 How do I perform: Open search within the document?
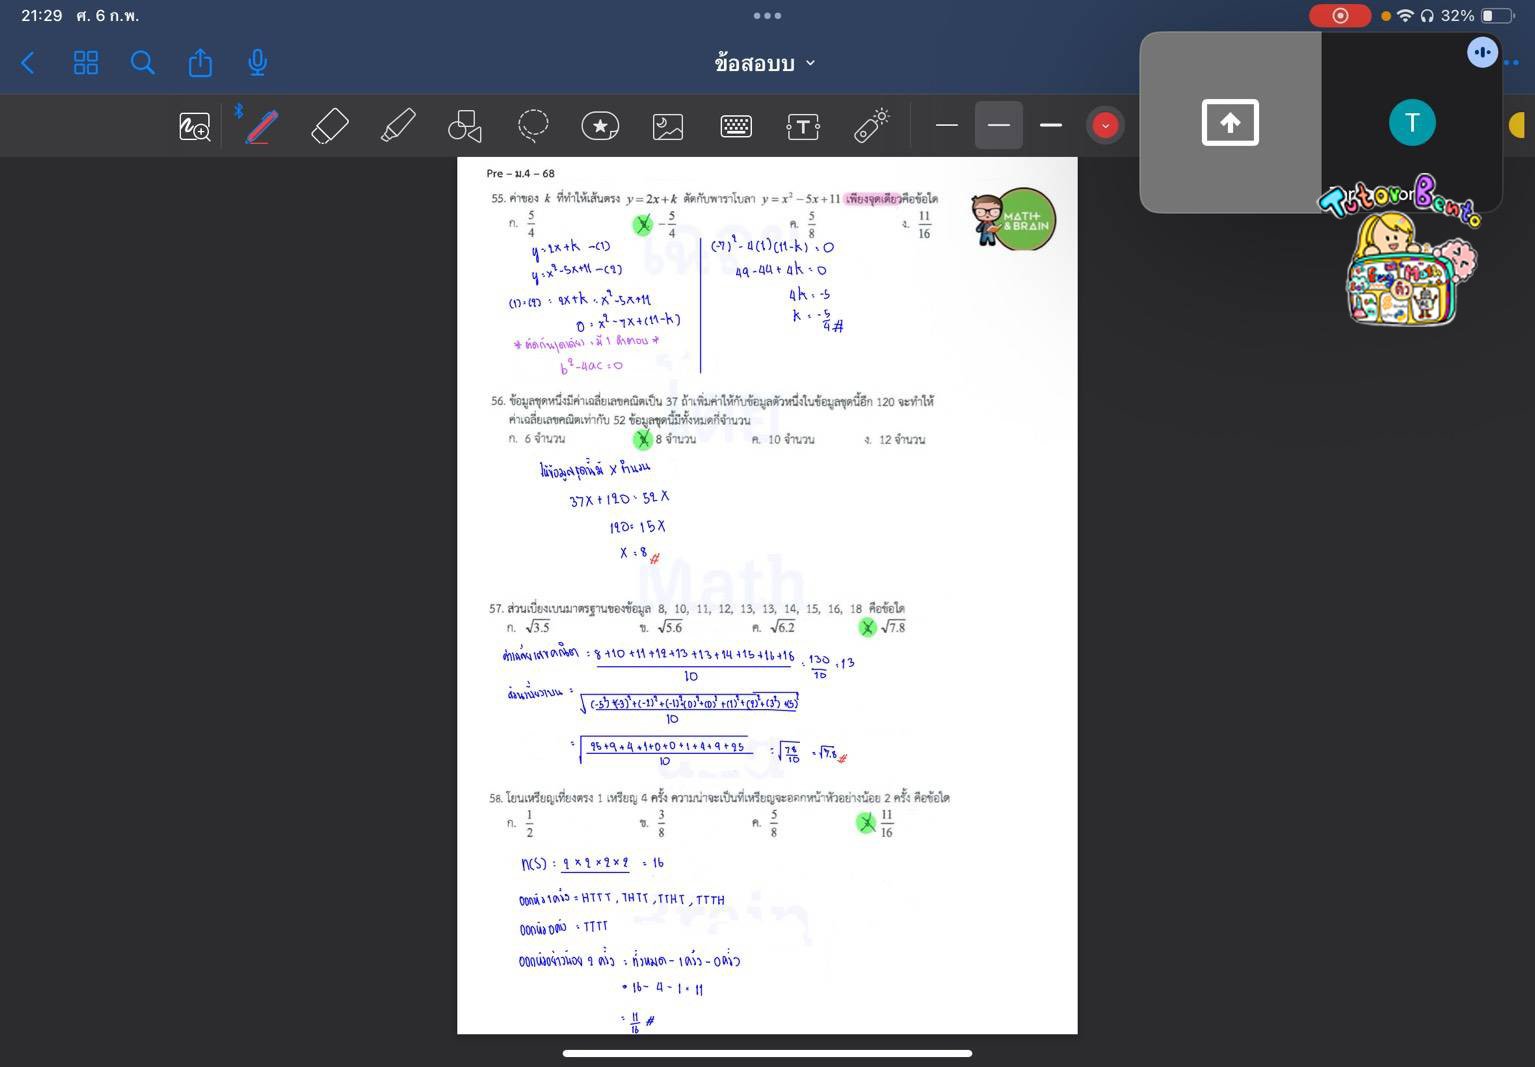(142, 63)
